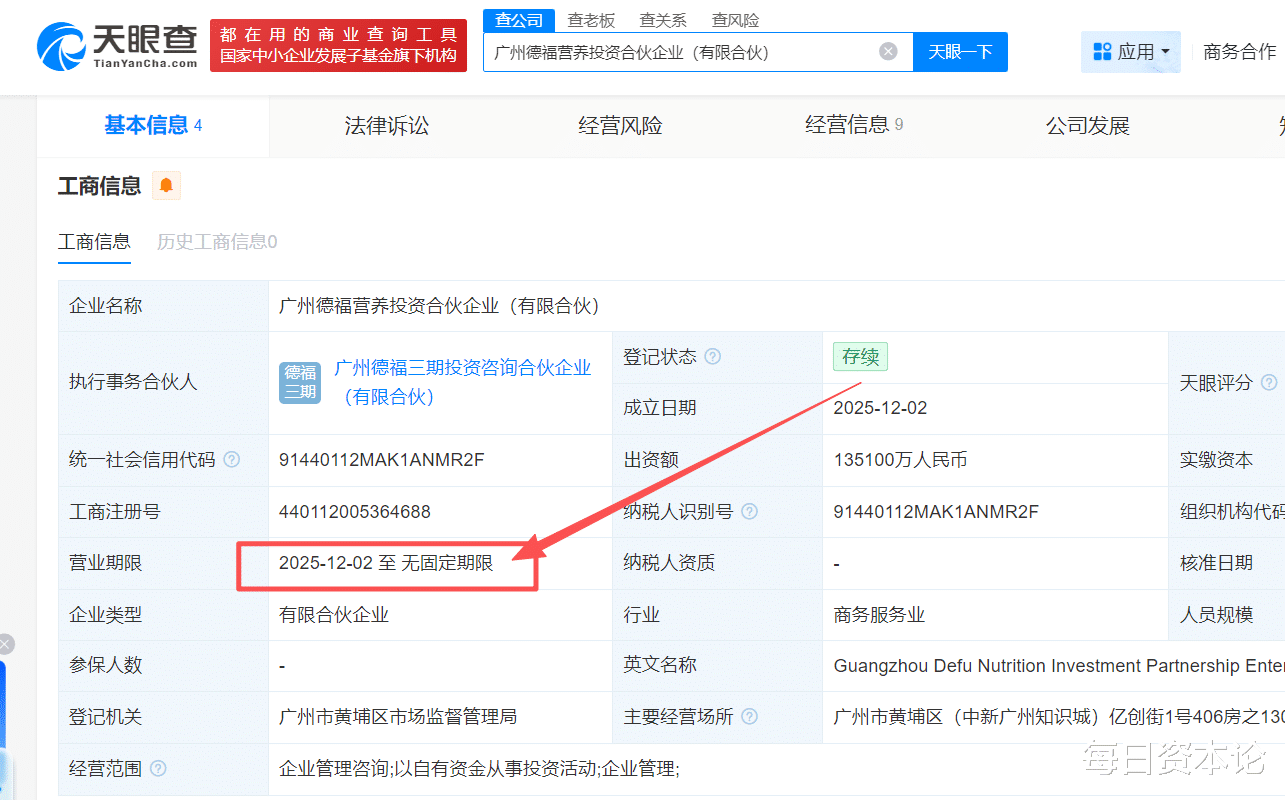This screenshot has width=1285, height=800.
Task: Open the 应用 dropdown menu
Action: coord(1131,52)
